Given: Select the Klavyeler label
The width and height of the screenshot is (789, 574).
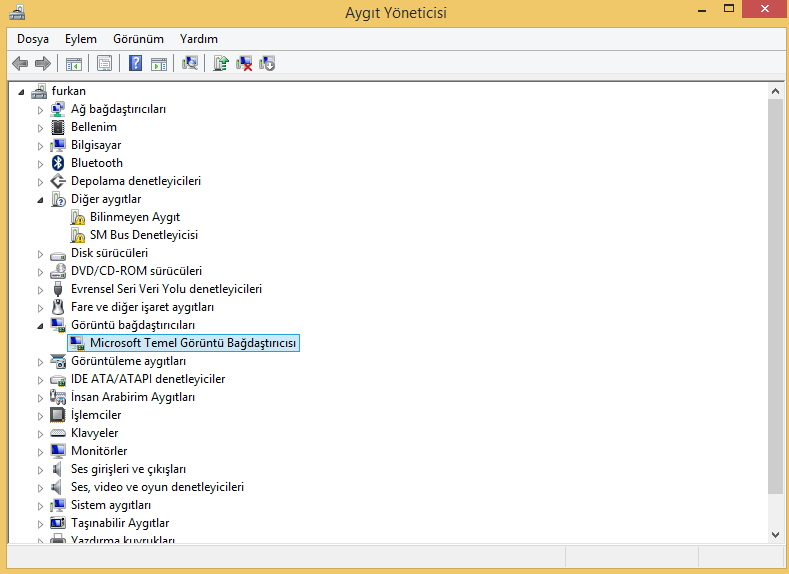Looking at the screenshot, I should 95,433.
